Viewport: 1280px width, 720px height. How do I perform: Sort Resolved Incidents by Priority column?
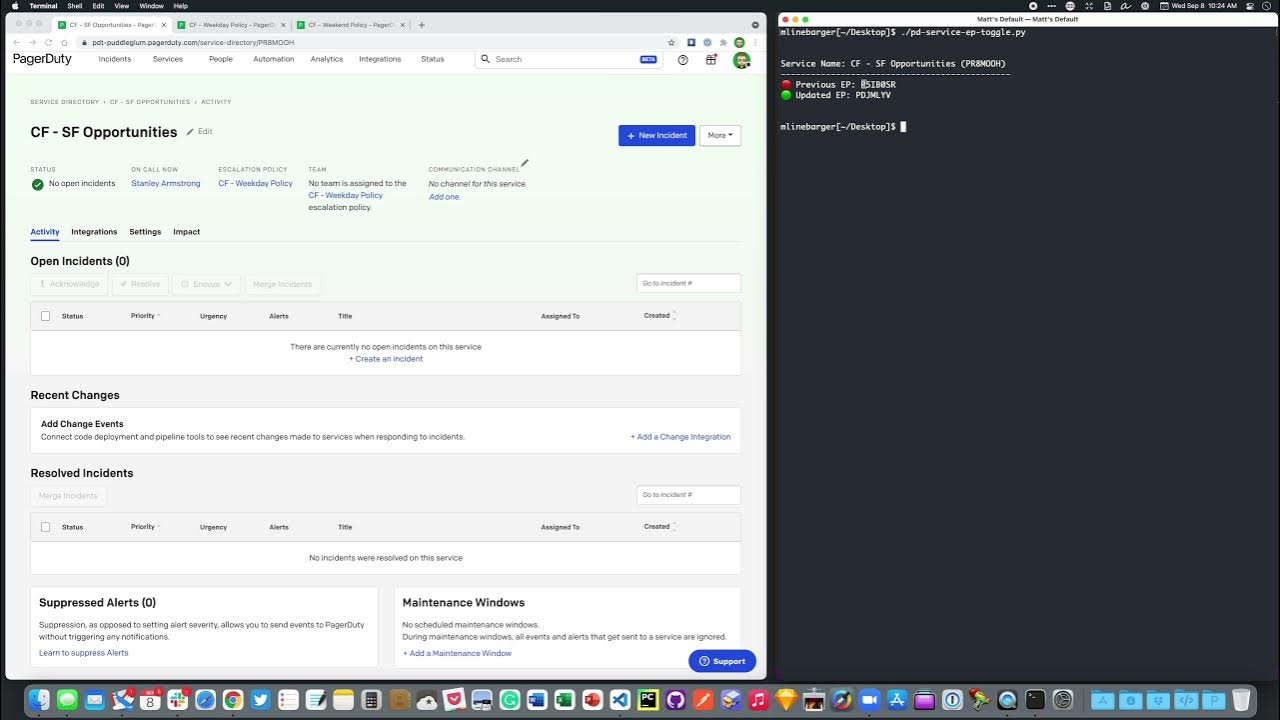pyautogui.click(x=145, y=527)
